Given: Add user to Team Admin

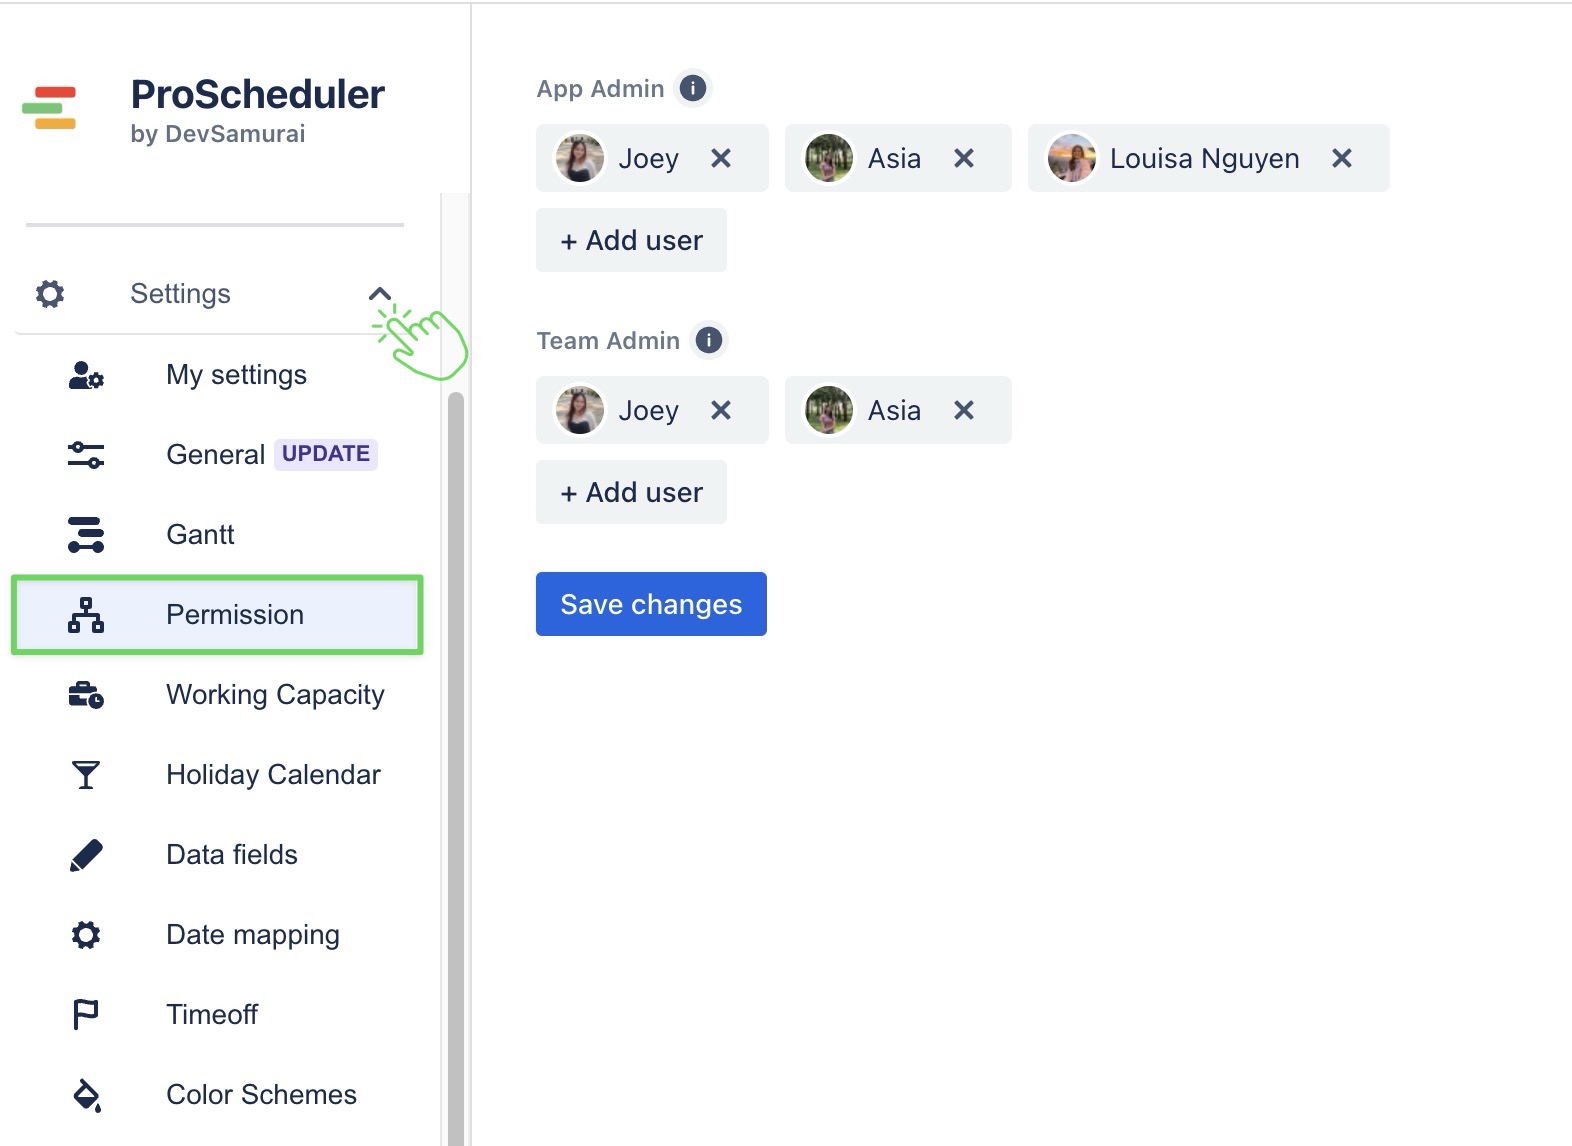Looking at the screenshot, I should [x=631, y=492].
